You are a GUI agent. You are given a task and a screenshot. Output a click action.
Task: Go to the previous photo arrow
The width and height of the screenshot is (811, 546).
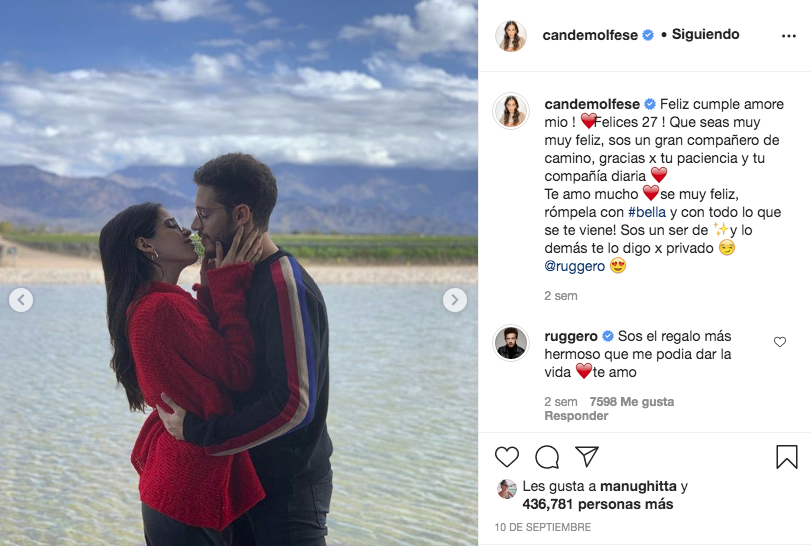click(x=21, y=300)
